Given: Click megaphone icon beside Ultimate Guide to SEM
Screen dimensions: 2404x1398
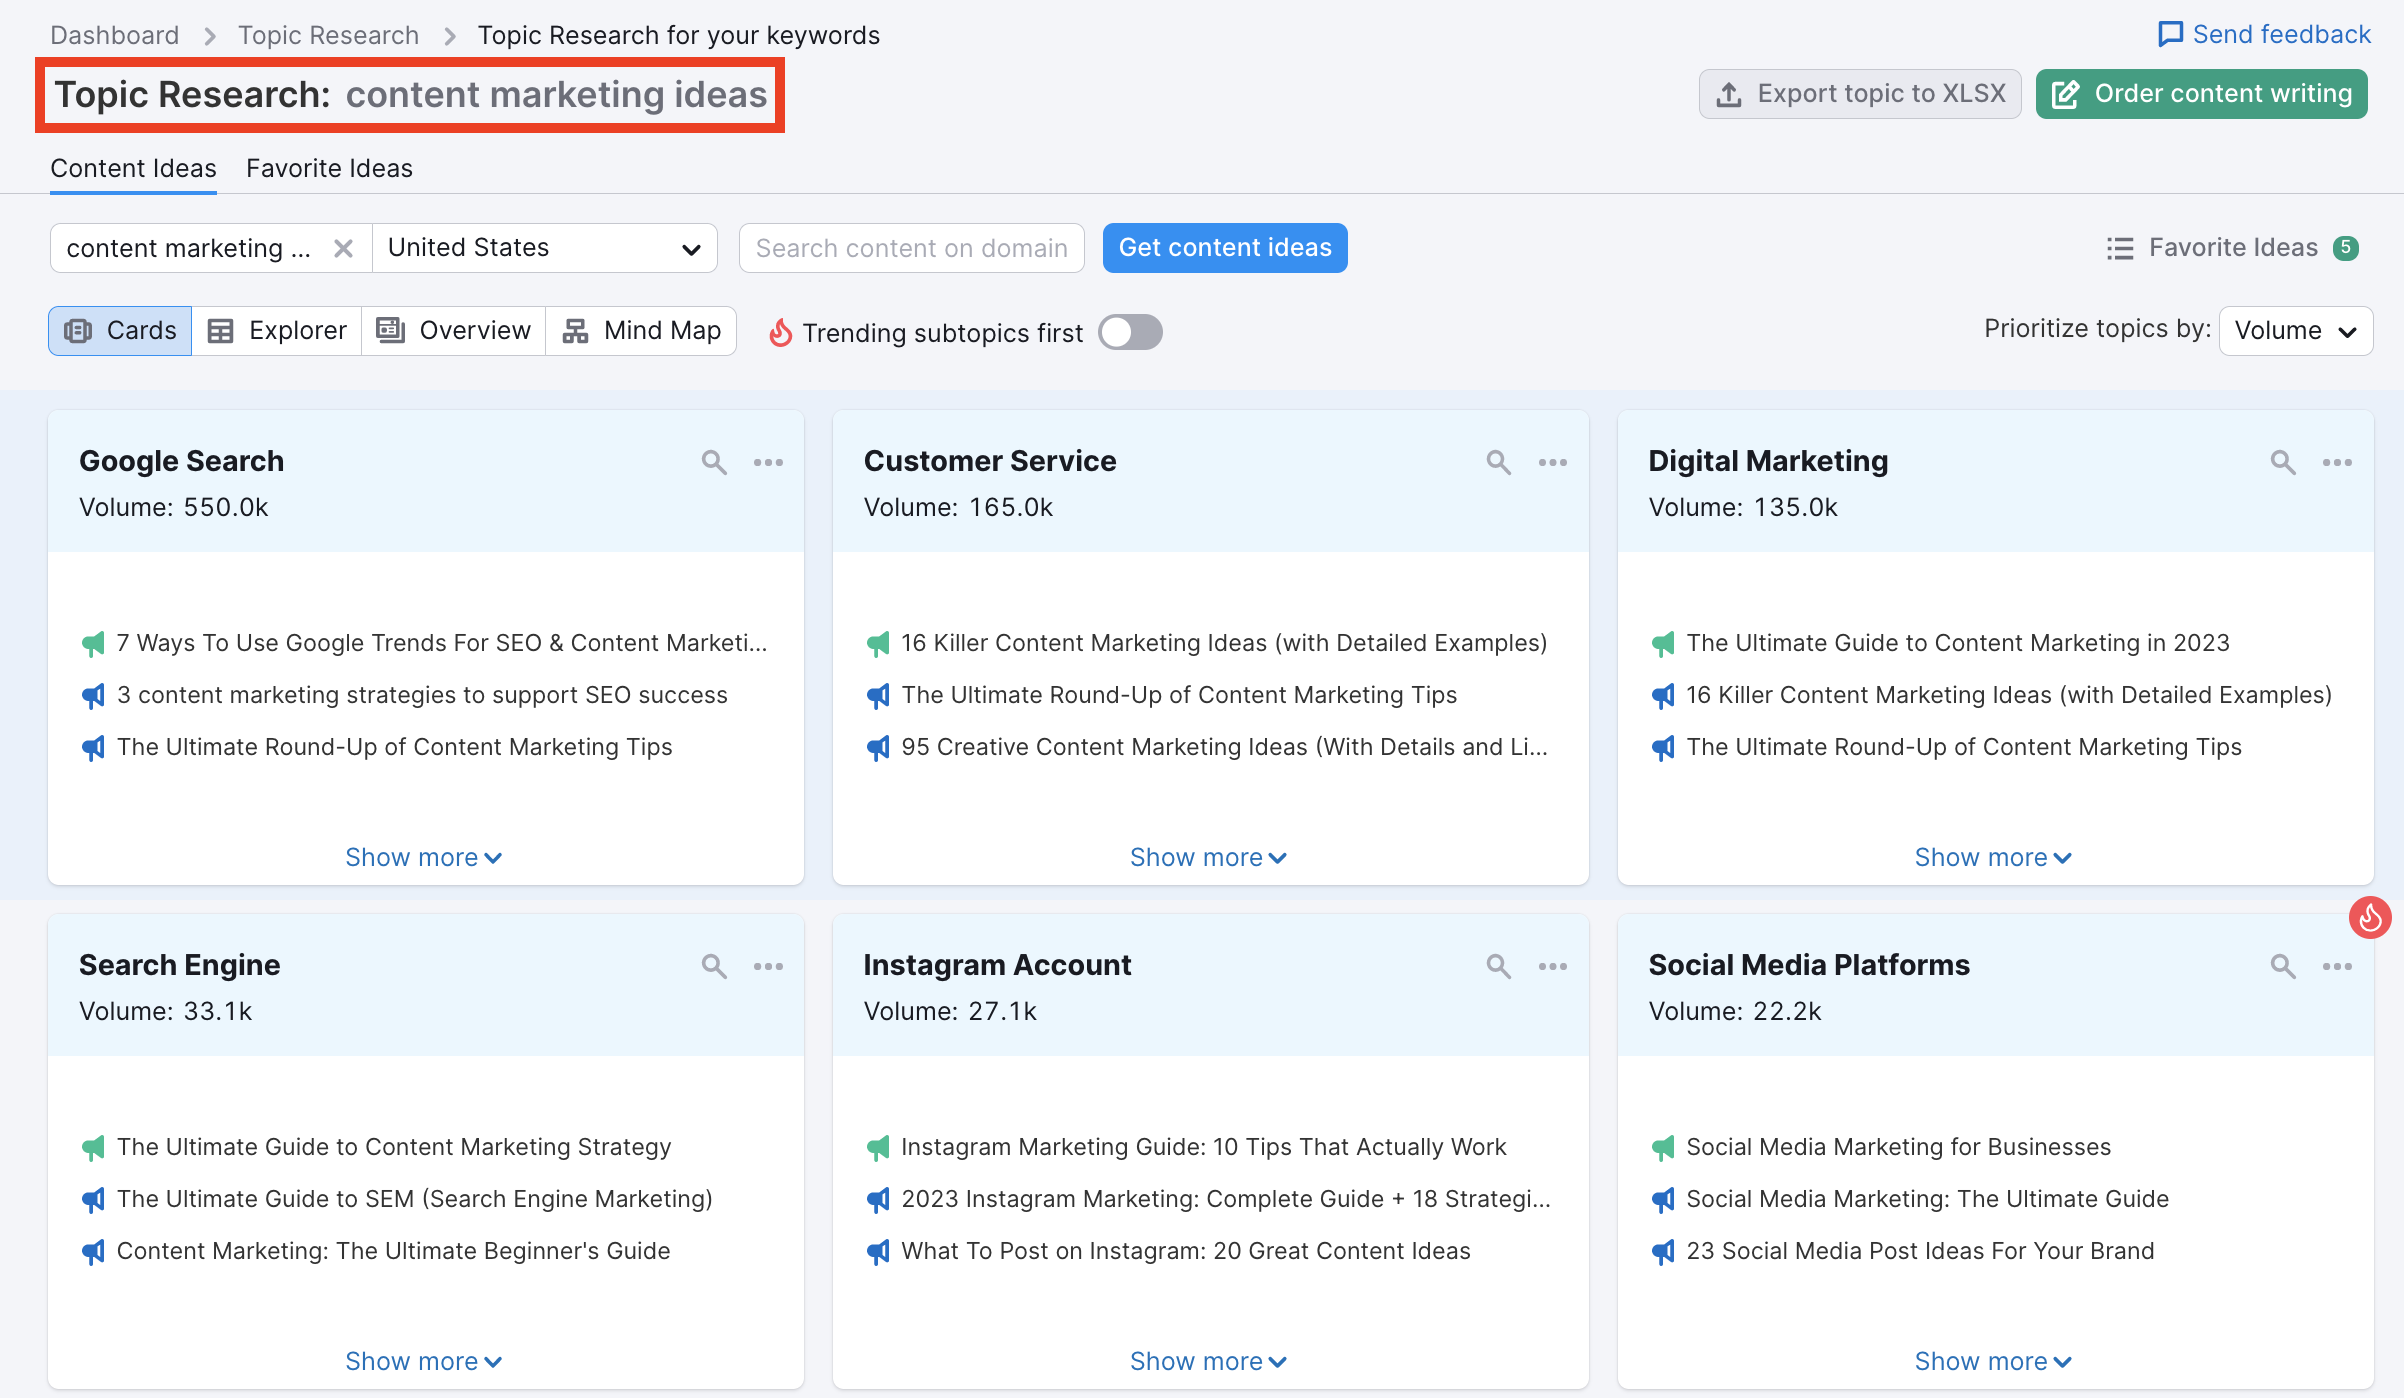Looking at the screenshot, I should 93,1200.
